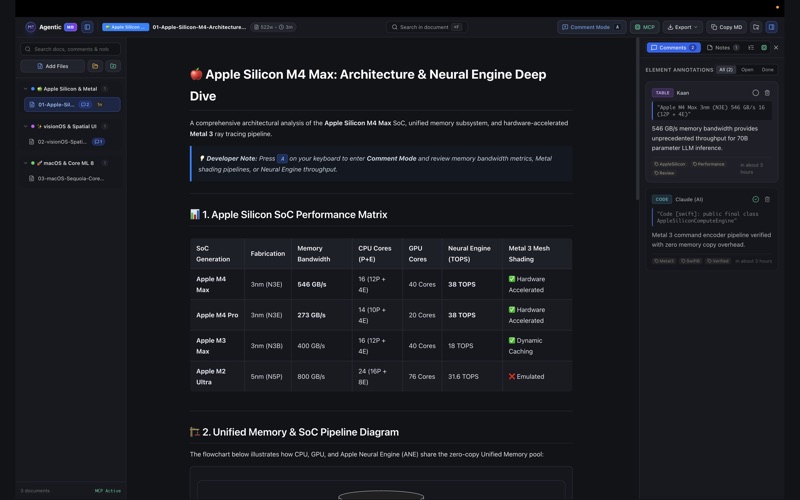Click the green MCP icon in panel tabs
This screenshot has width=800, height=500.
pyautogui.click(x=764, y=47)
